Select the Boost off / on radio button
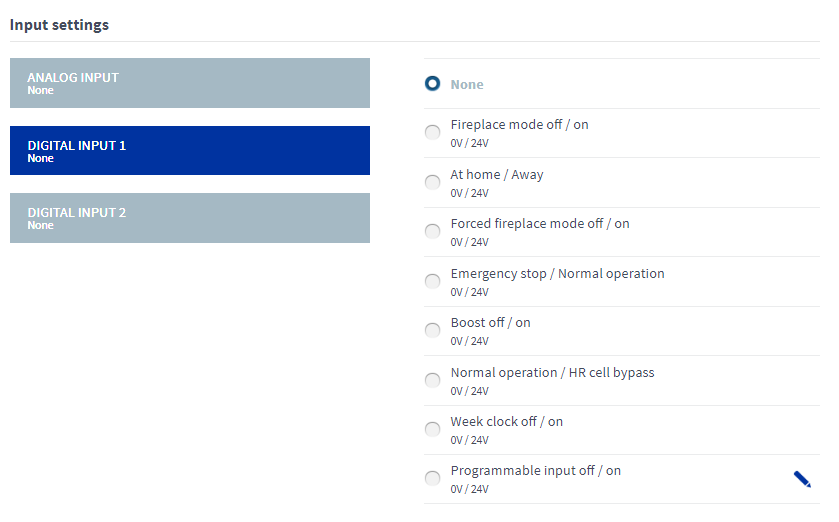The width and height of the screenshot is (839, 522). click(x=432, y=331)
